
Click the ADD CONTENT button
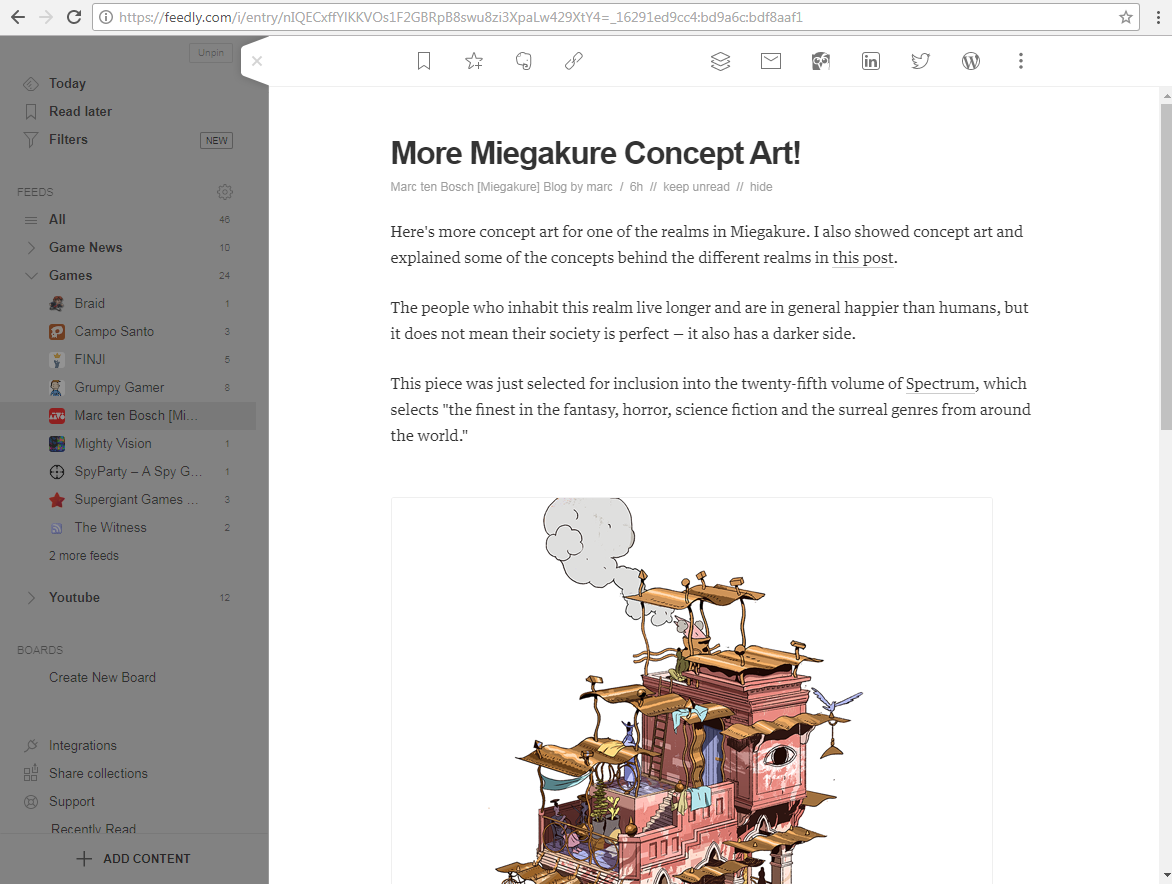[135, 859]
